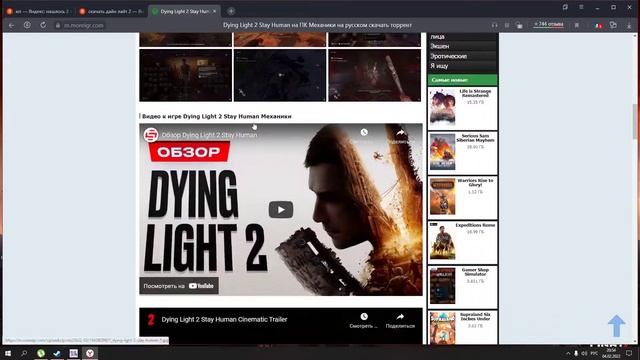Image resolution: width=640 pixels, height=360 pixels.
Task: Click the taskbar clock and date
Action: pos(611,353)
